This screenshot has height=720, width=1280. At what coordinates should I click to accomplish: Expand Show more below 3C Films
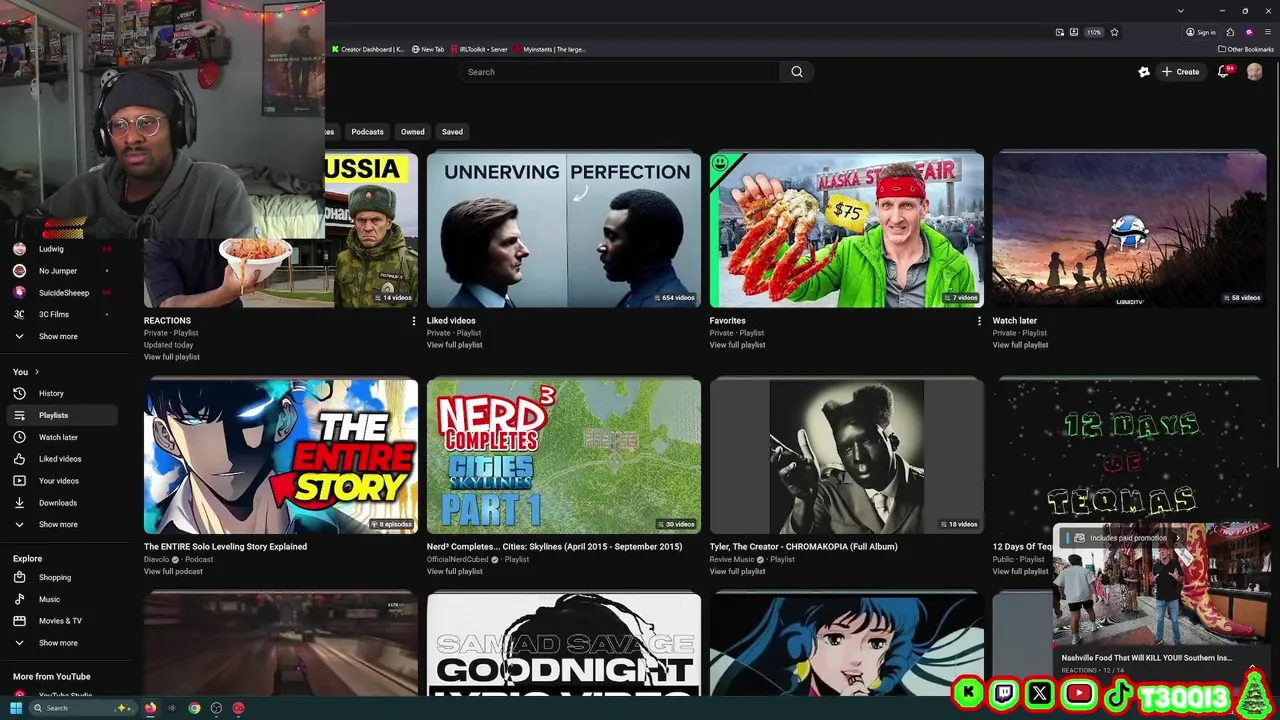(64, 337)
